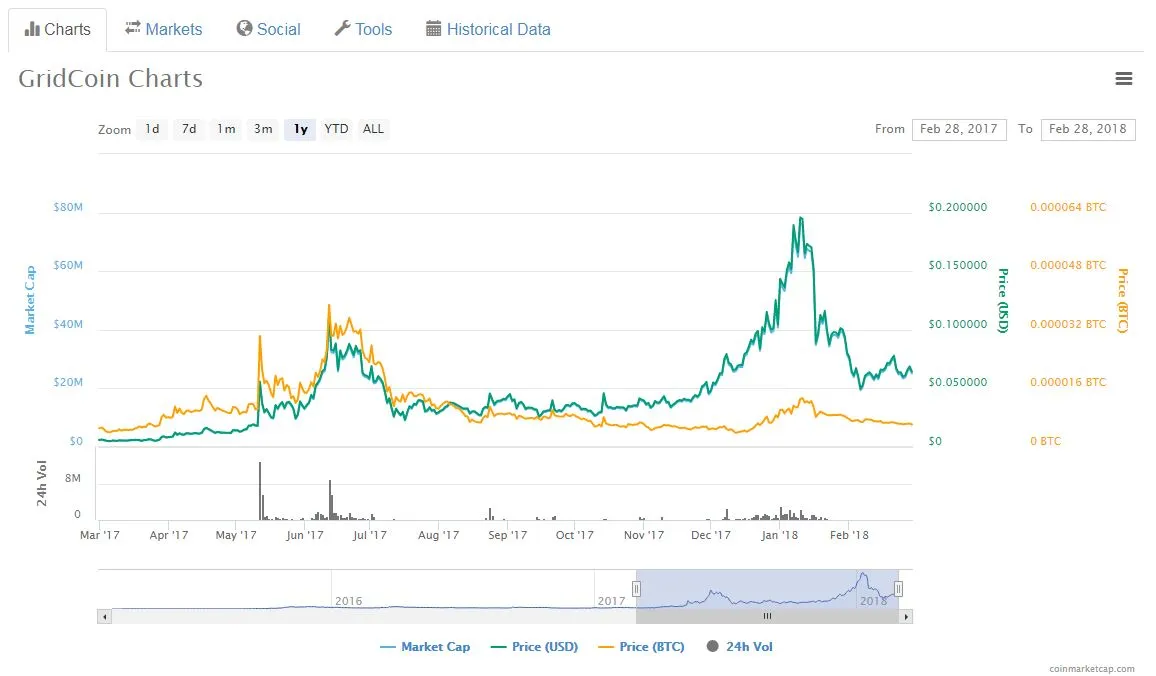Switch to the Charts tab
1156x676 pixels.
coord(58,29)
